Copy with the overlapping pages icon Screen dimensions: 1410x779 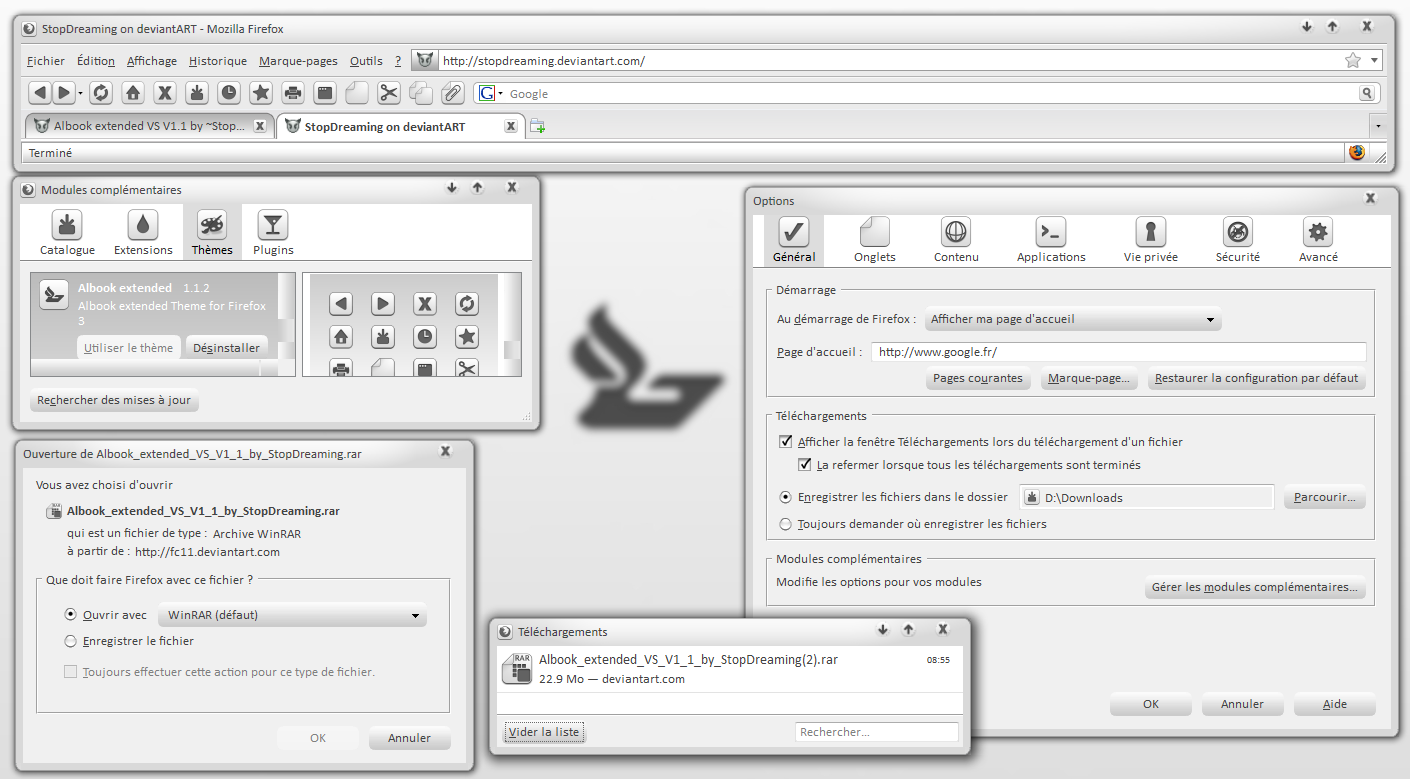click(421, 94)
